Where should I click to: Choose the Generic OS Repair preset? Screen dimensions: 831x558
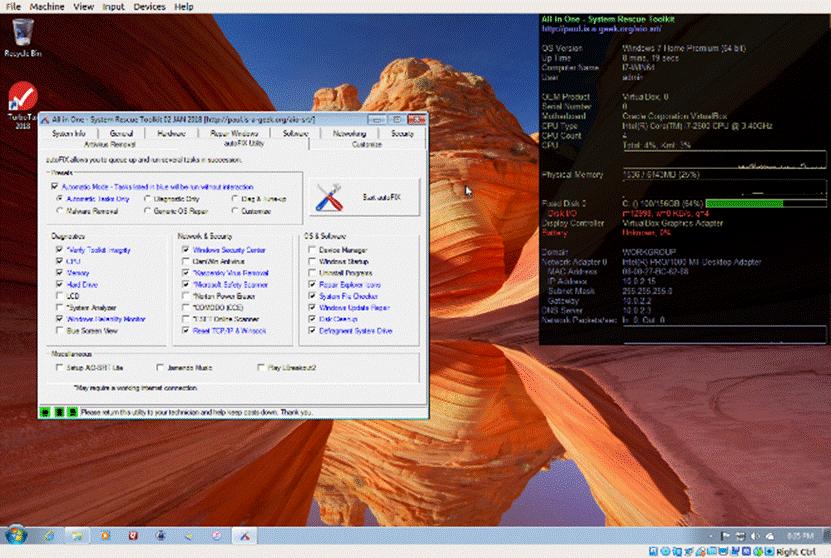pyautogui.click(x=148, y=212)
